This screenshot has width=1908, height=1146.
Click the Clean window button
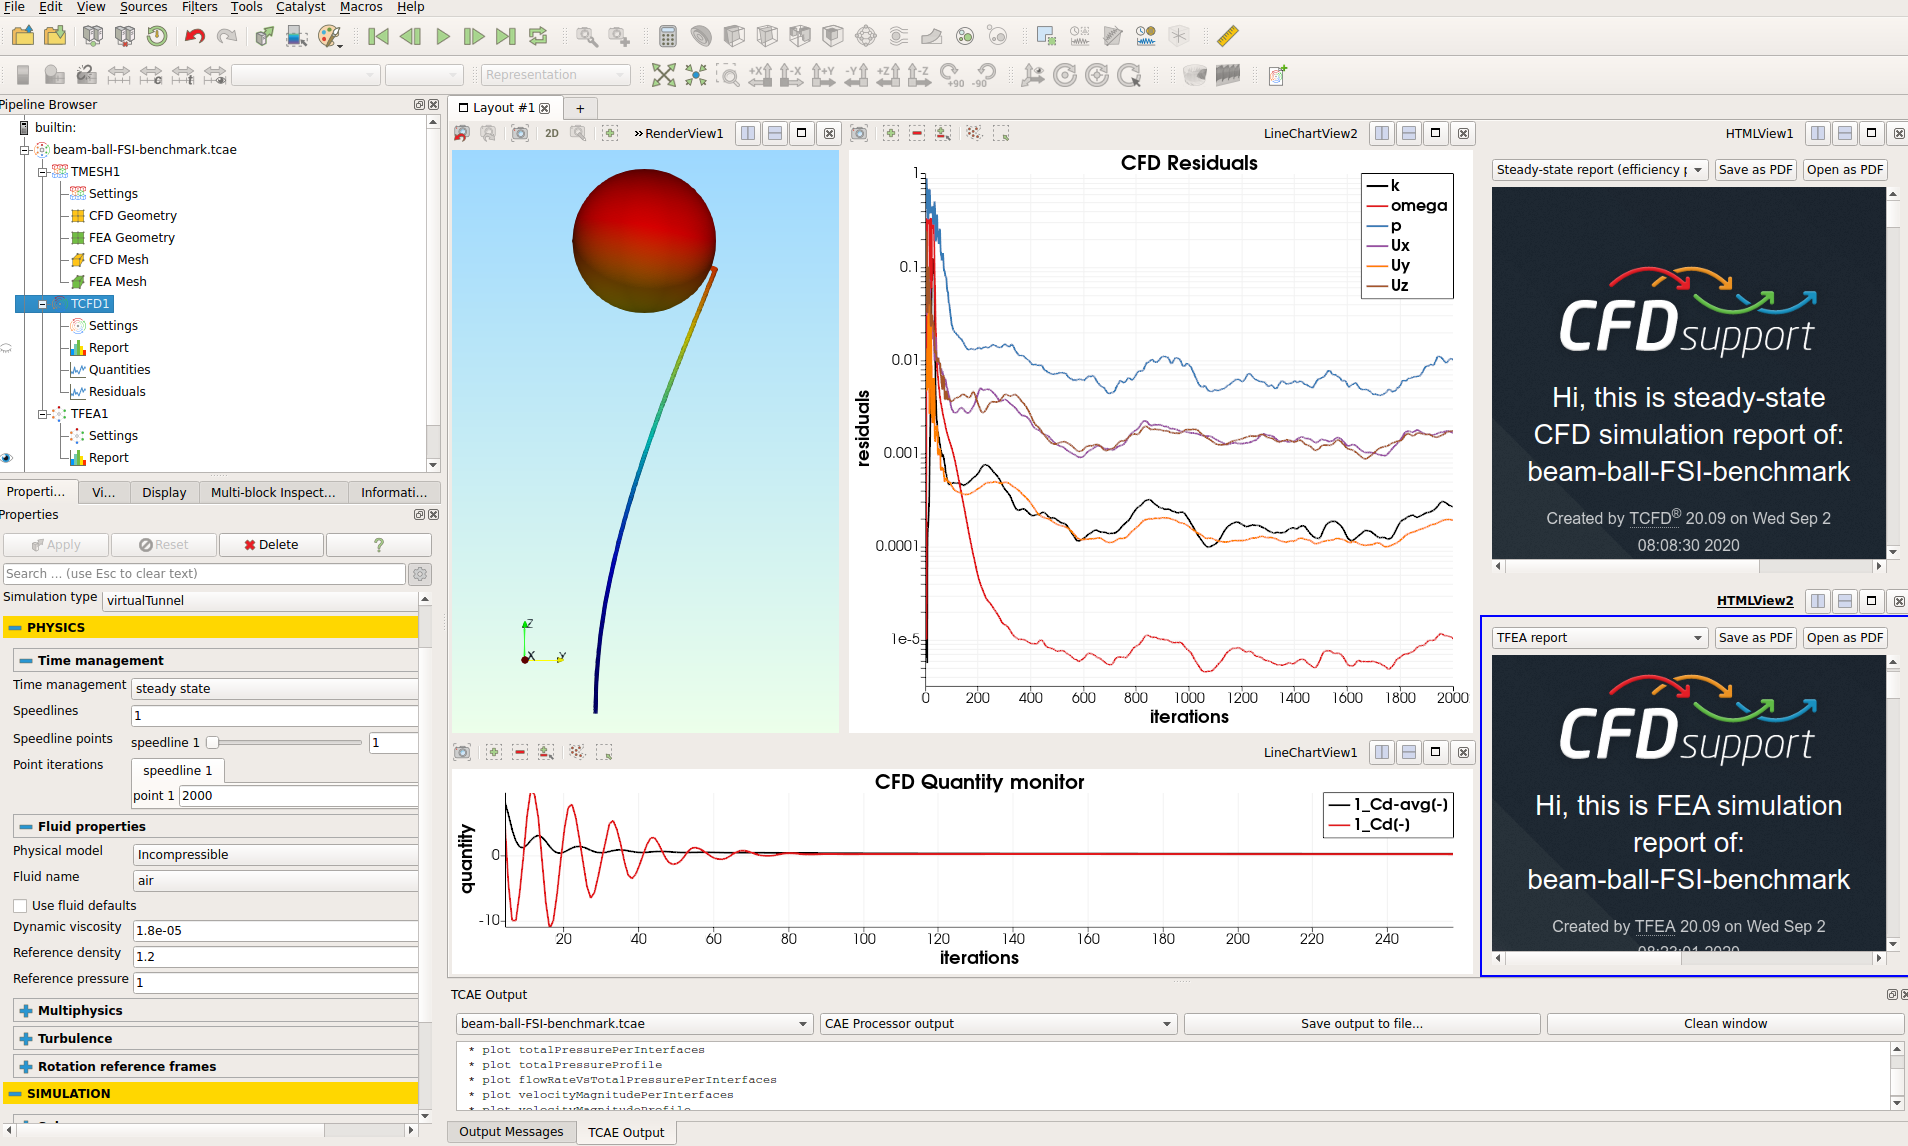click(1724, 1024)
